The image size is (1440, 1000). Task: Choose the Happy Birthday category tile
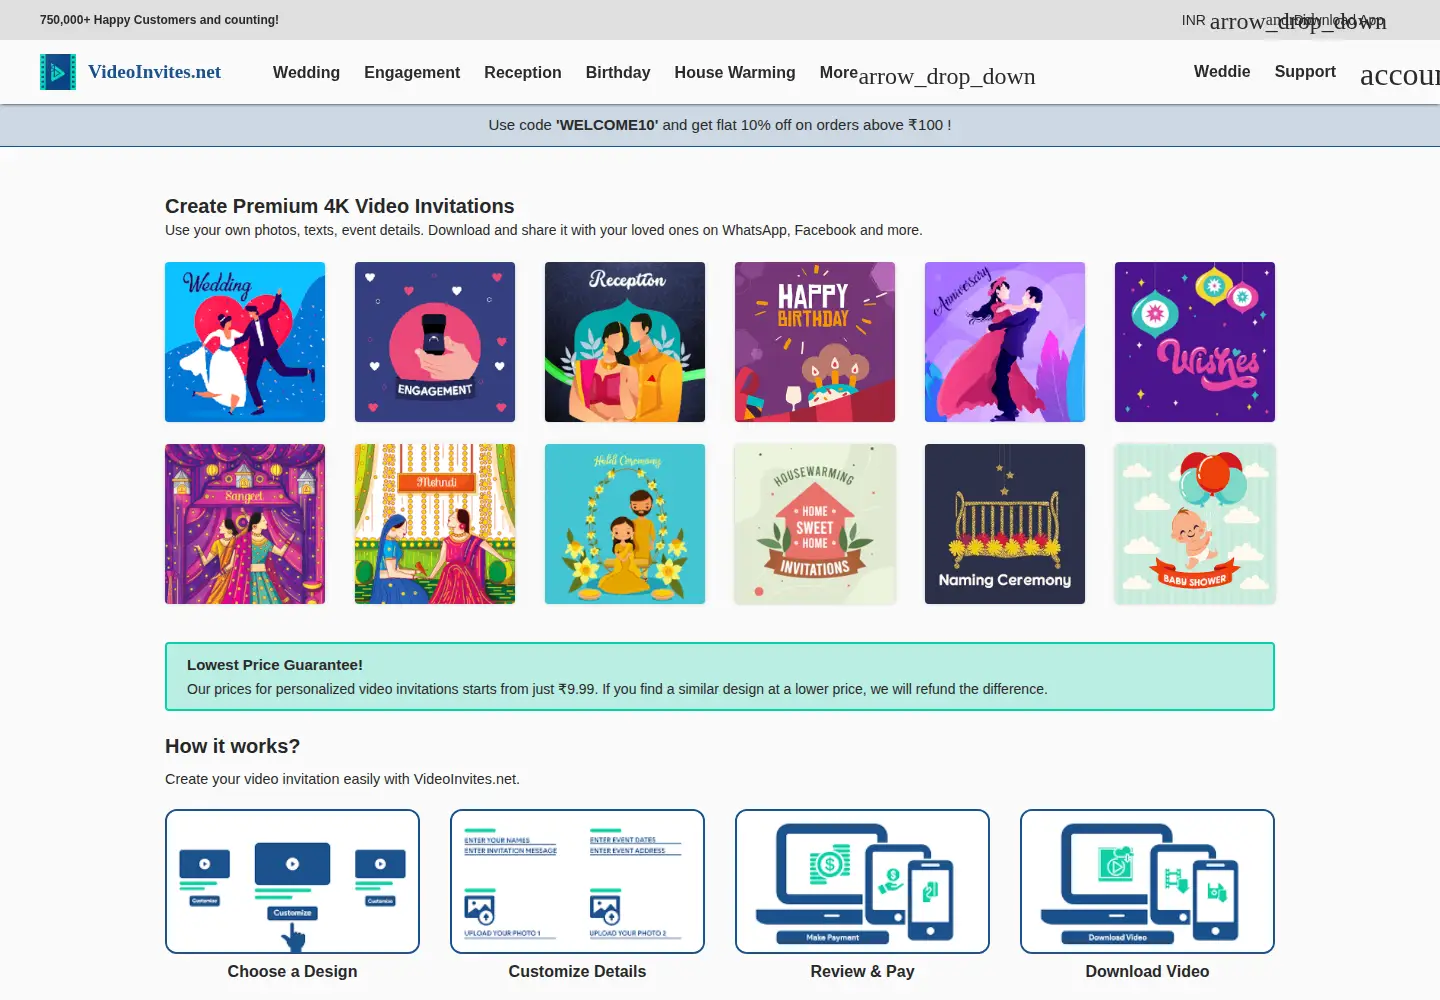pyautogui.click(x=815, y=342)
